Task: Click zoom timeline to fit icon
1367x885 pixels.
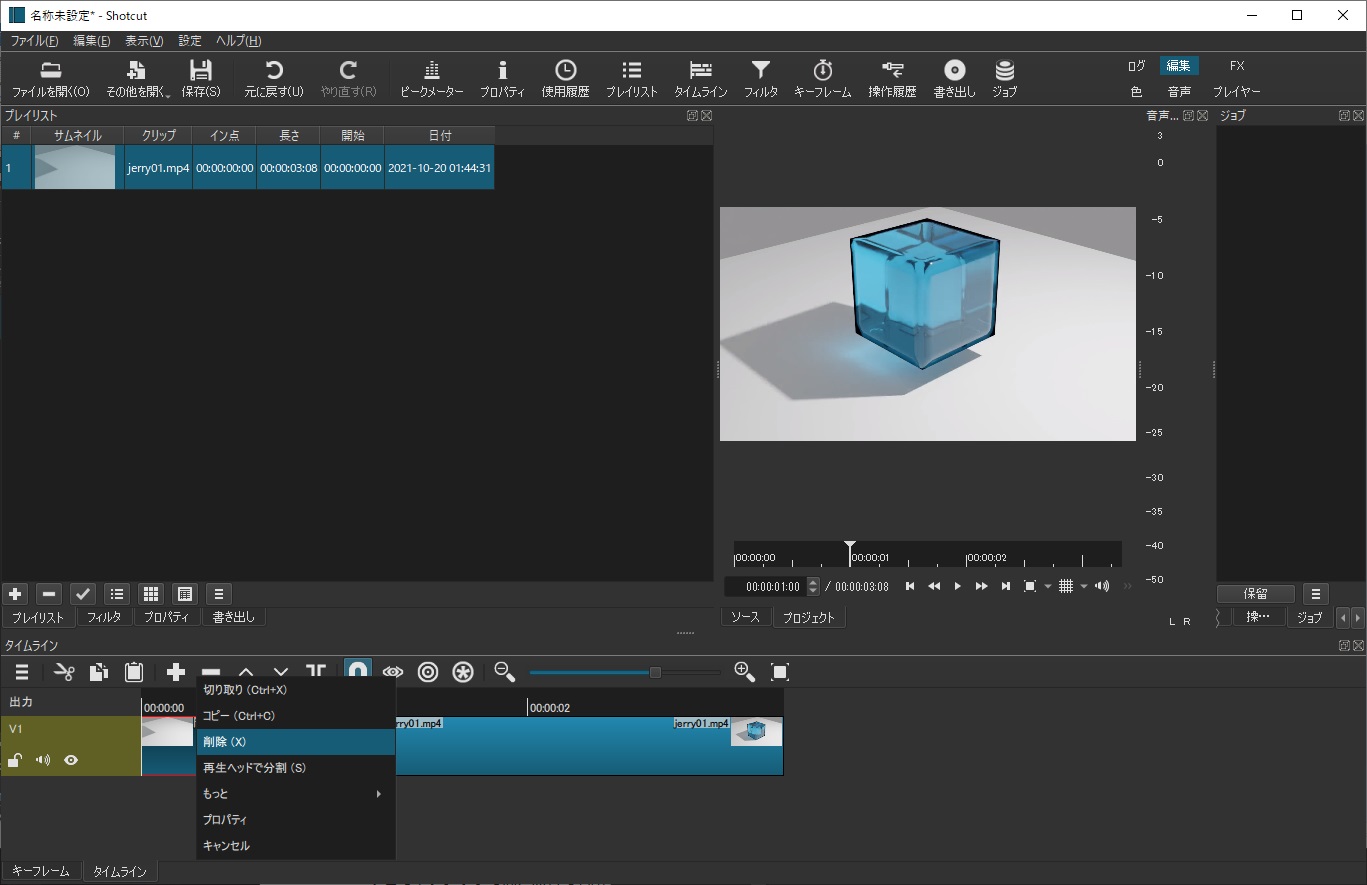Action: point(780,672)
